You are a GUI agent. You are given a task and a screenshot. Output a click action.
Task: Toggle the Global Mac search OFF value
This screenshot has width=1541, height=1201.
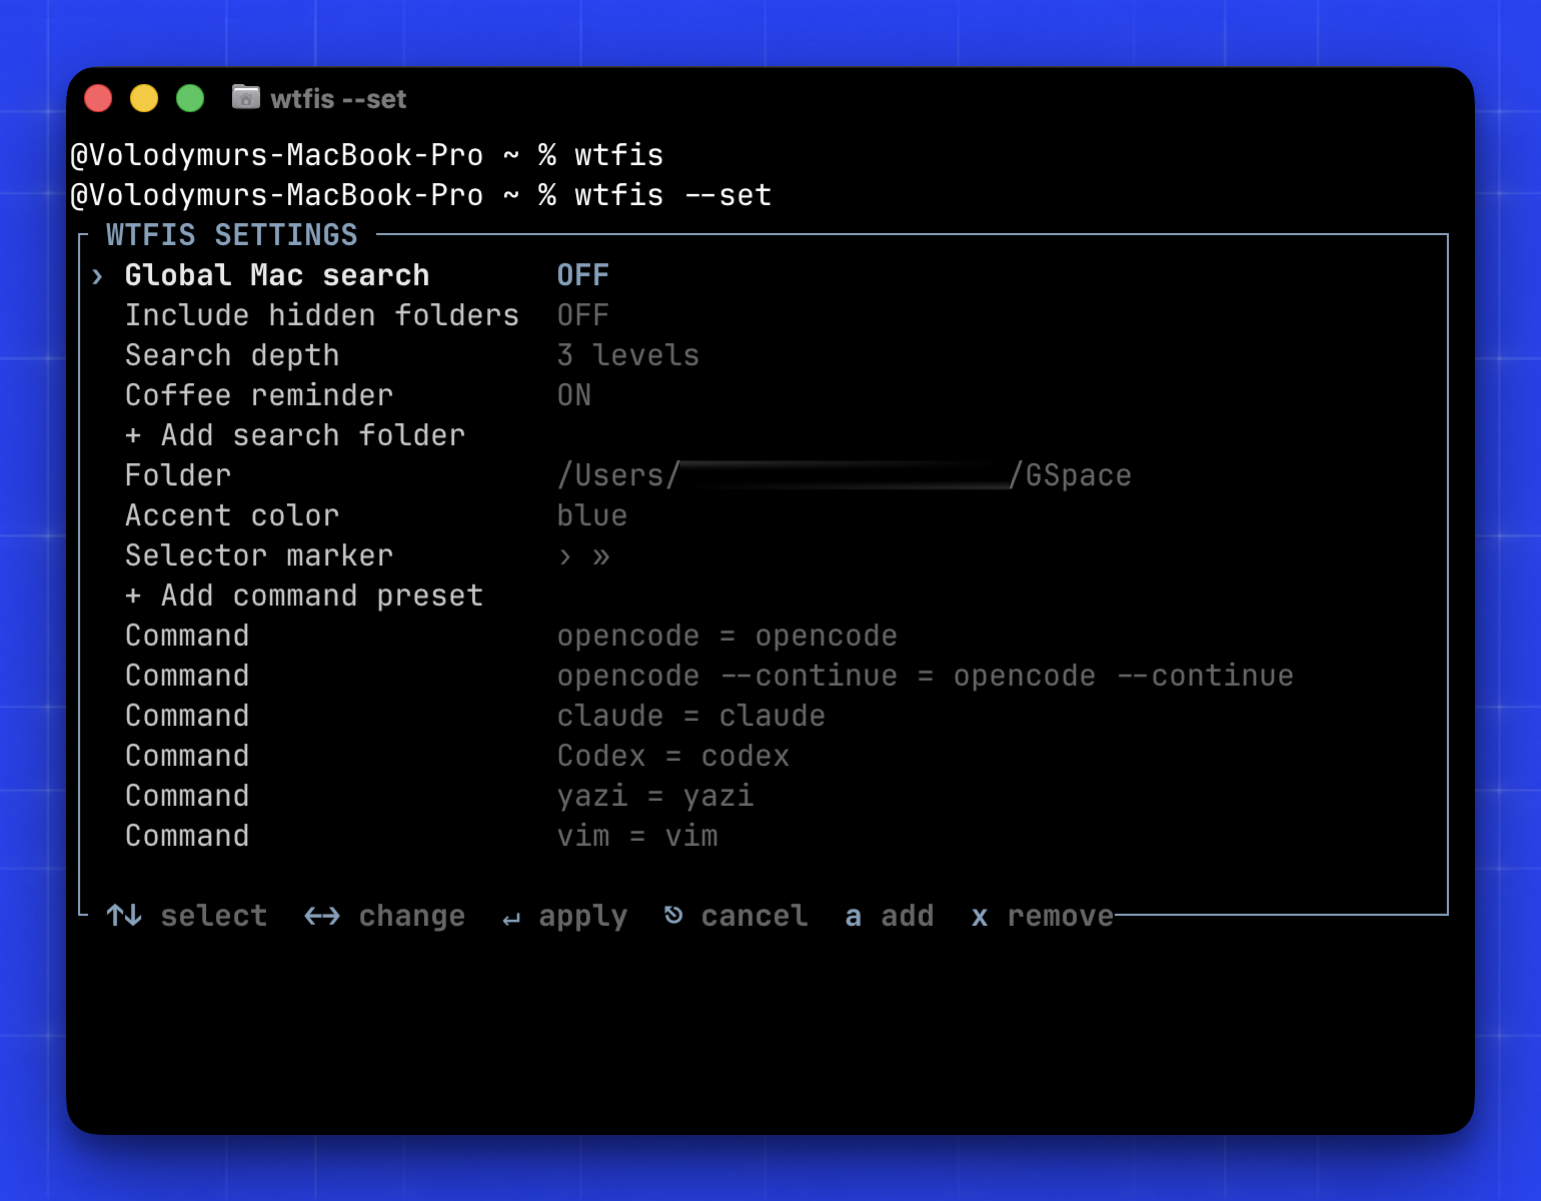click(583, 275)
